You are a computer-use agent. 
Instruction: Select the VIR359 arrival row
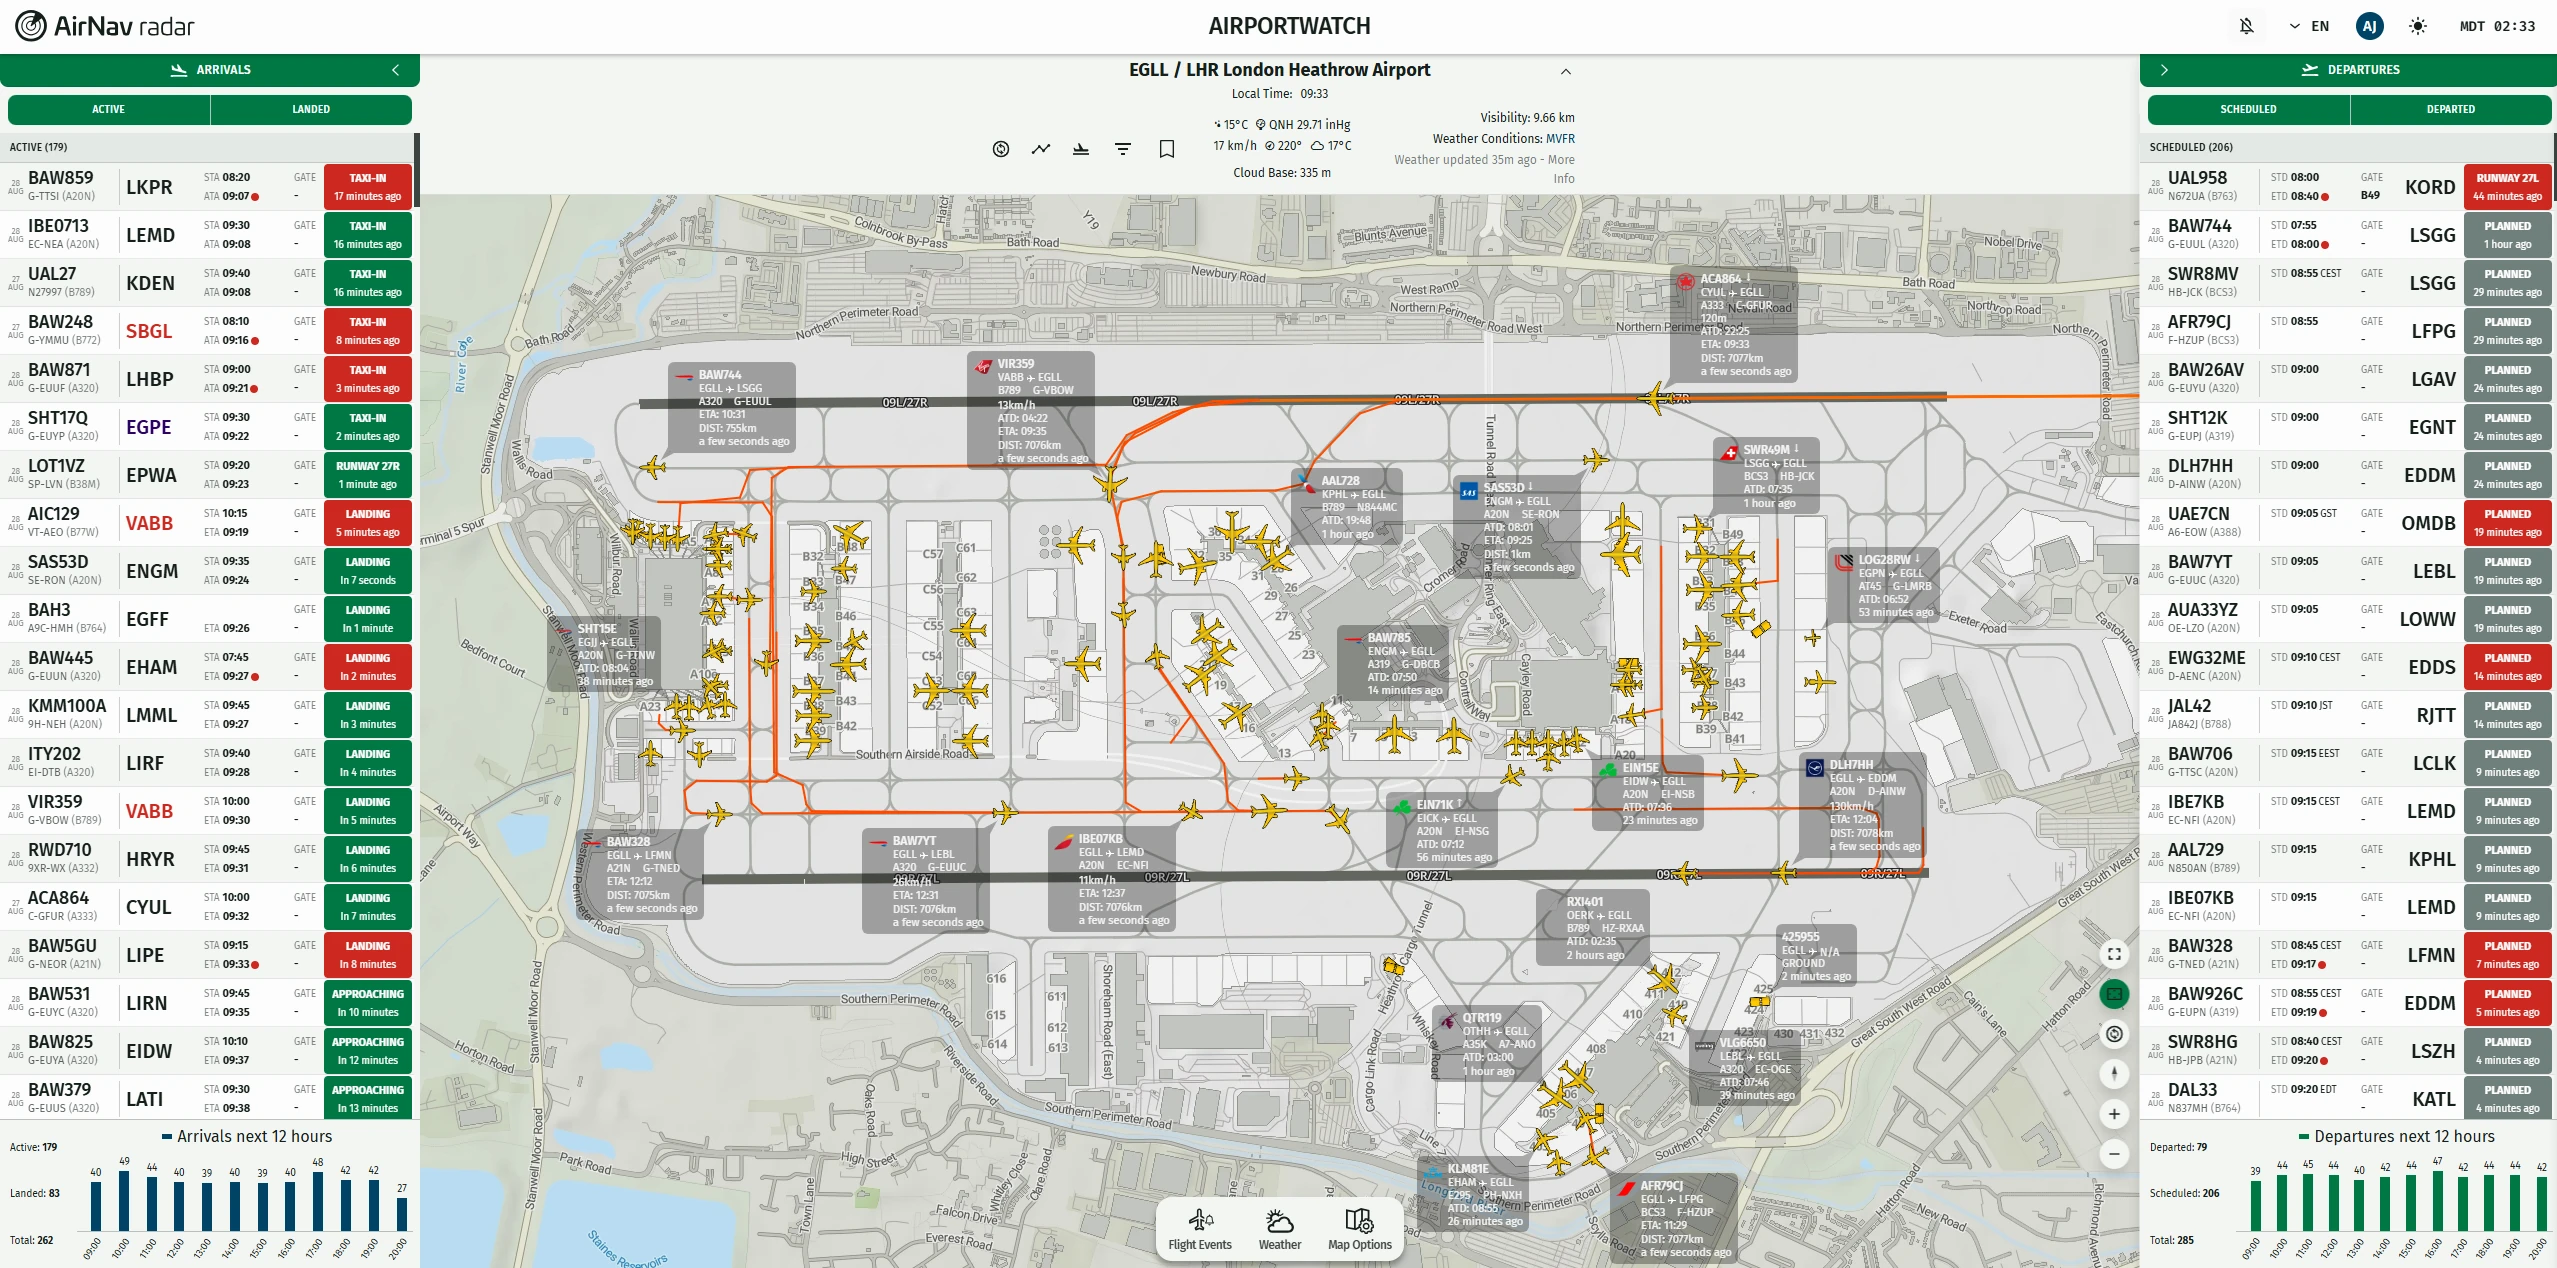[x=209, y=811]
